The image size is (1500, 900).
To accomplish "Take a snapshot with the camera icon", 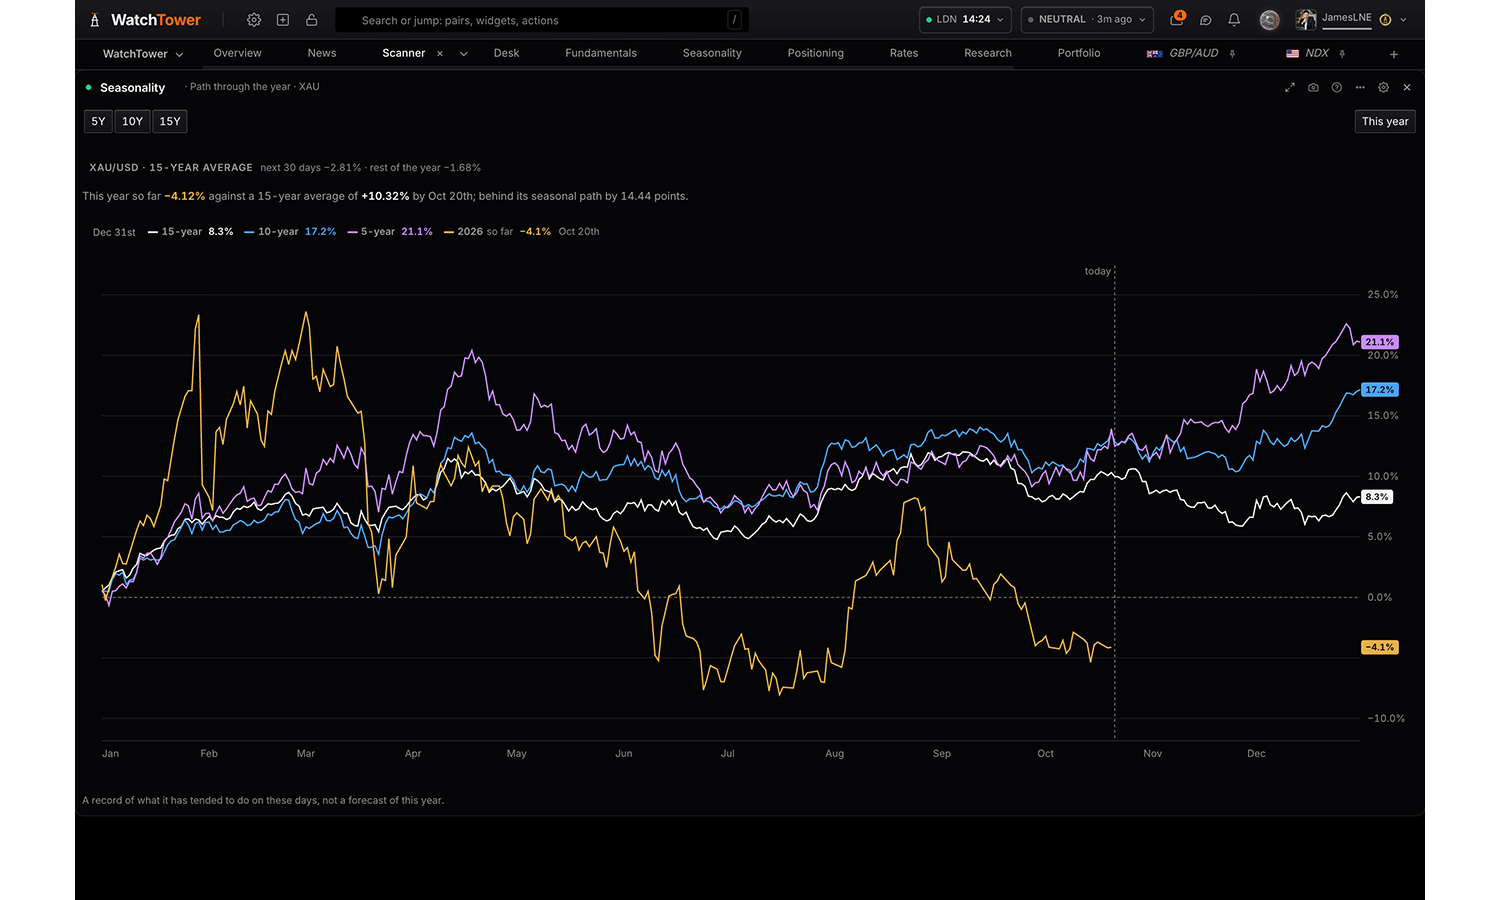I will coord(1313,88).
